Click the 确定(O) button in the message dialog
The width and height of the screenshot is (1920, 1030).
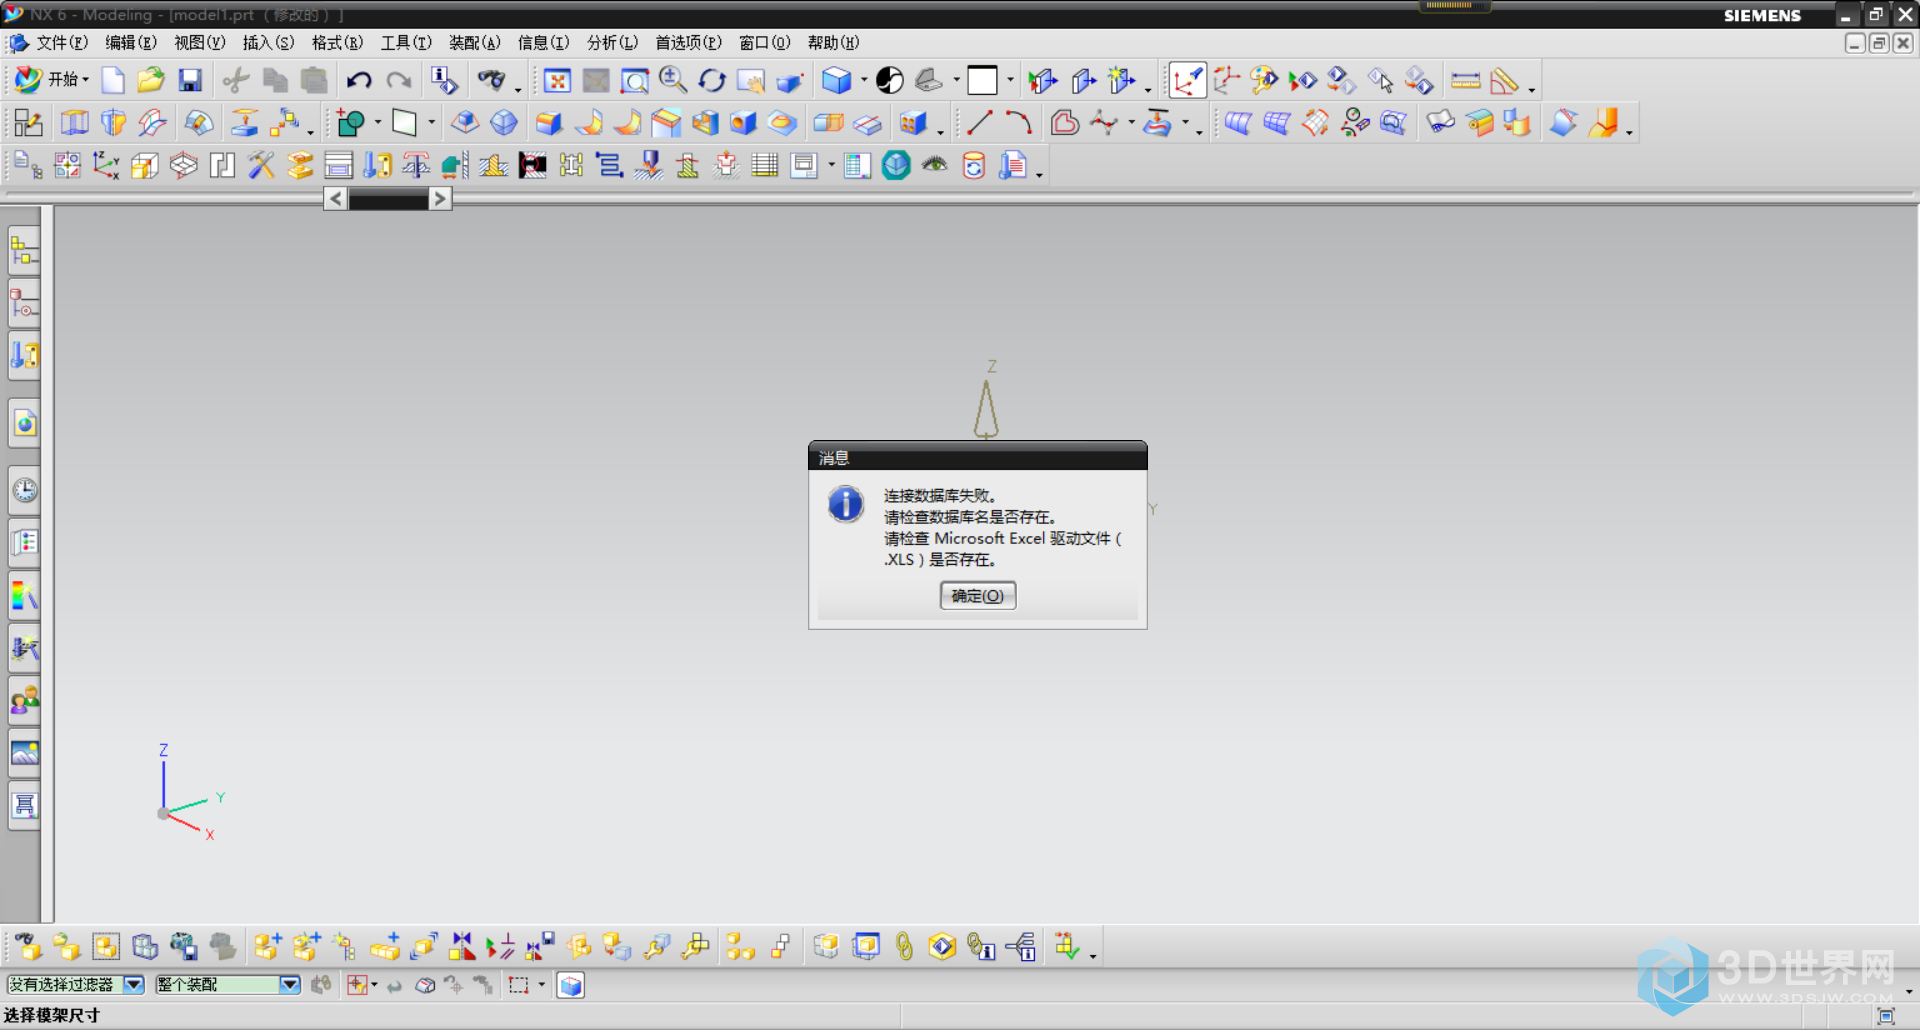pos(977,596)
